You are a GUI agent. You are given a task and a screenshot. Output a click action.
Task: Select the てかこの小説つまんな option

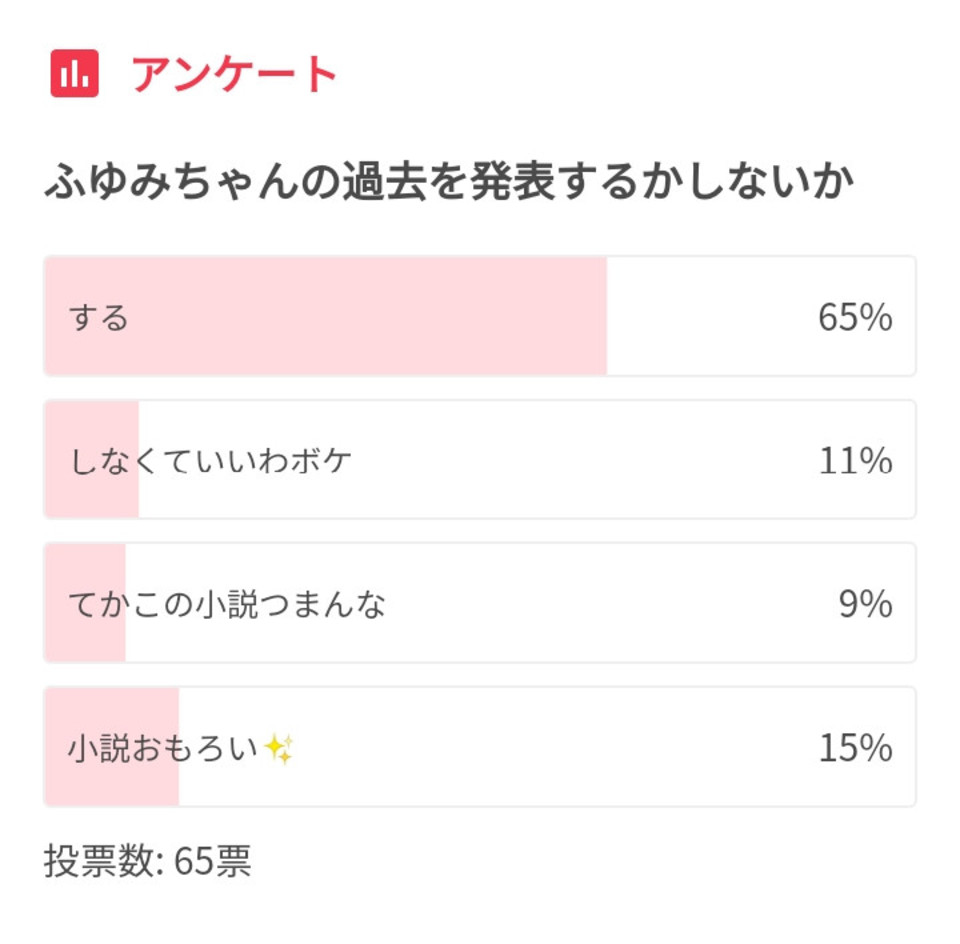(x=480, y=603)
